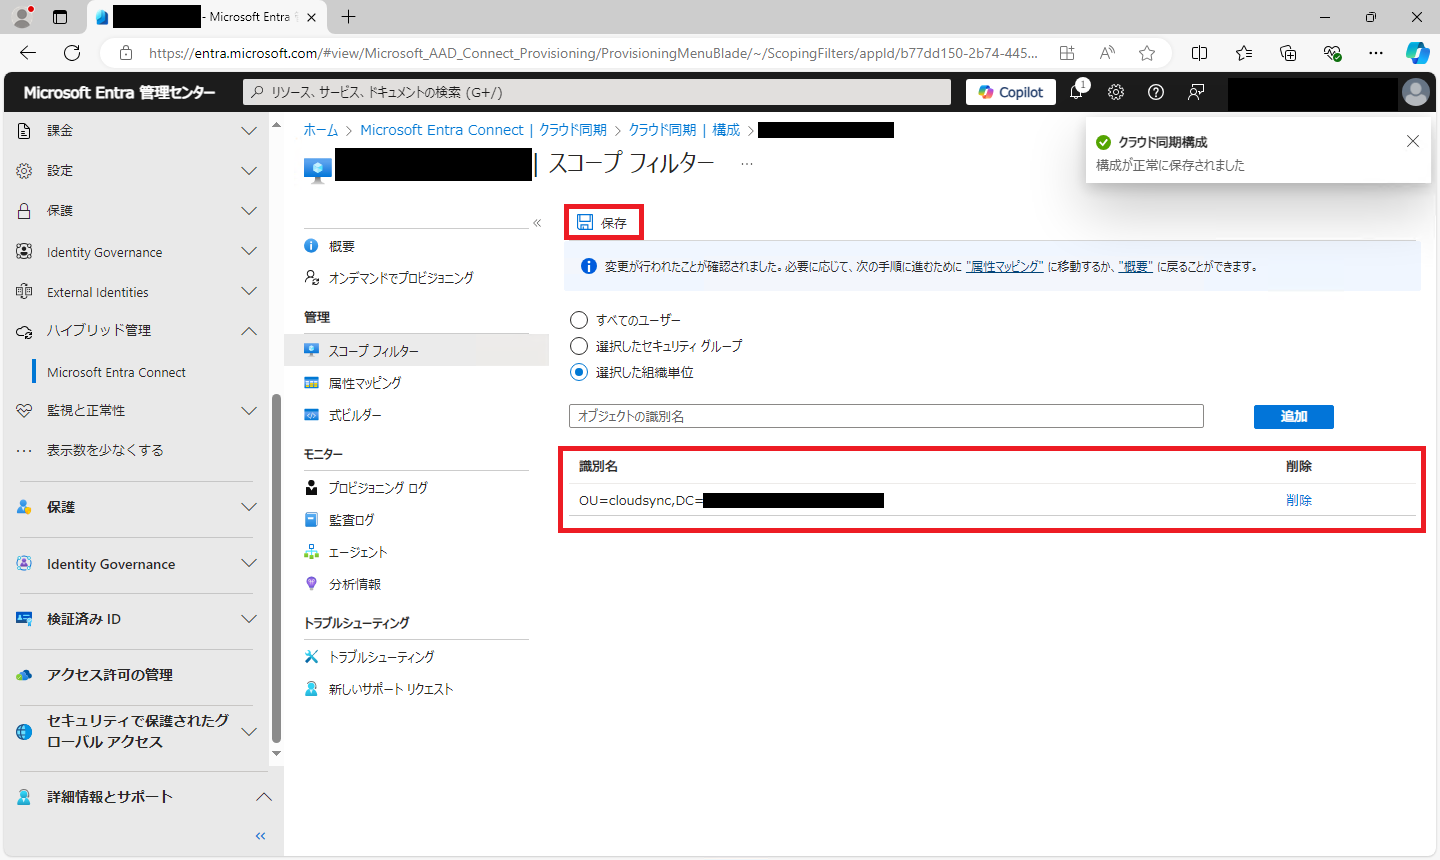Click the Copilot button
The image size is (1440, 860).
[x=1011, y=92]
